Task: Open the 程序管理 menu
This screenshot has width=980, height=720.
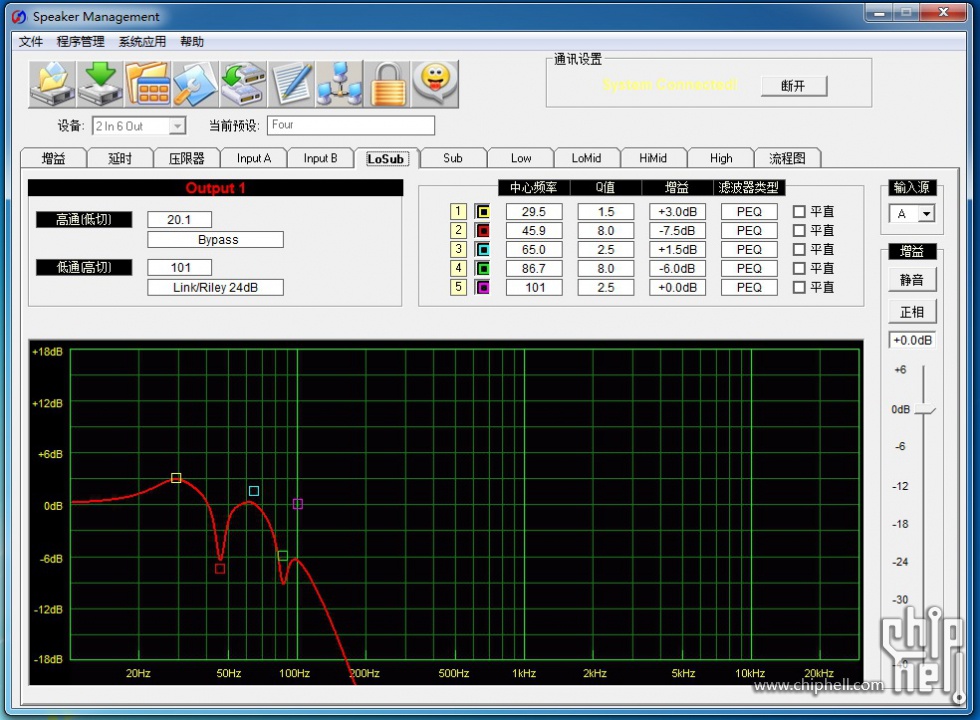Action: point(80,42)
